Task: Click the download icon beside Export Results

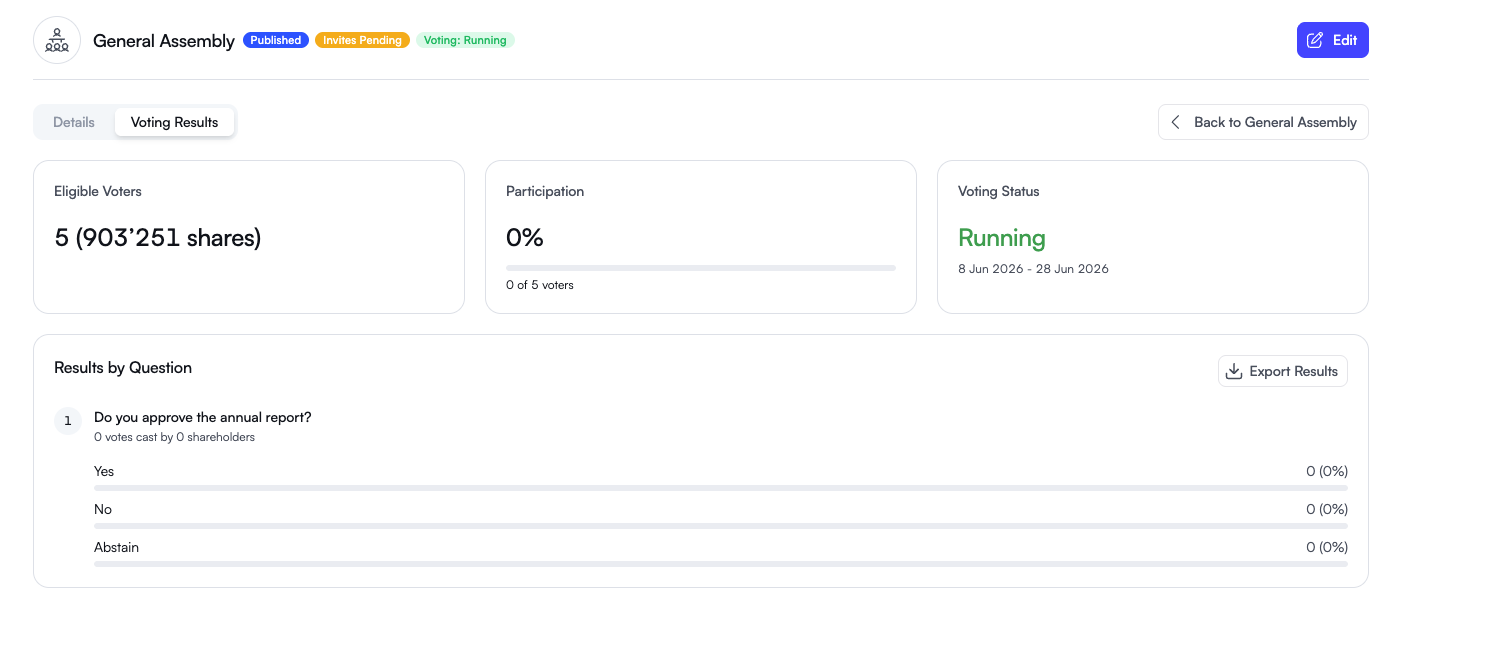Action: (1234, 371)
